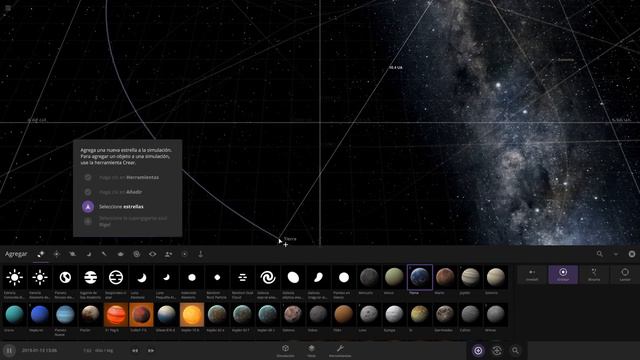Image resolution: width=640 pixels, height=360 pixels.
Task: Pick the Saturn planet thumbnail
Action: click(496, 277)
